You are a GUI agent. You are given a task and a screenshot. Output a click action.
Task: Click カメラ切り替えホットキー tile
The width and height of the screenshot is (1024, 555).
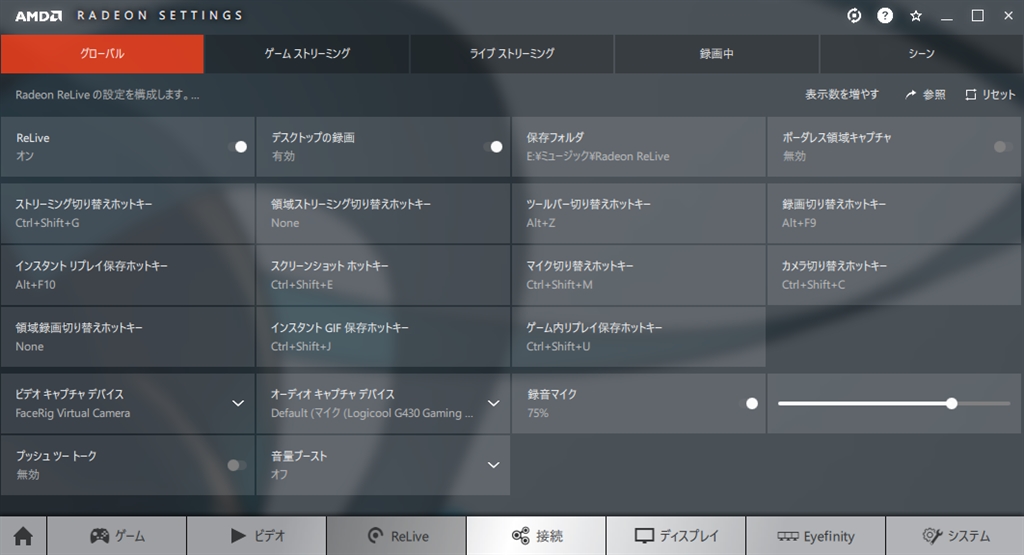coord(894,275)
